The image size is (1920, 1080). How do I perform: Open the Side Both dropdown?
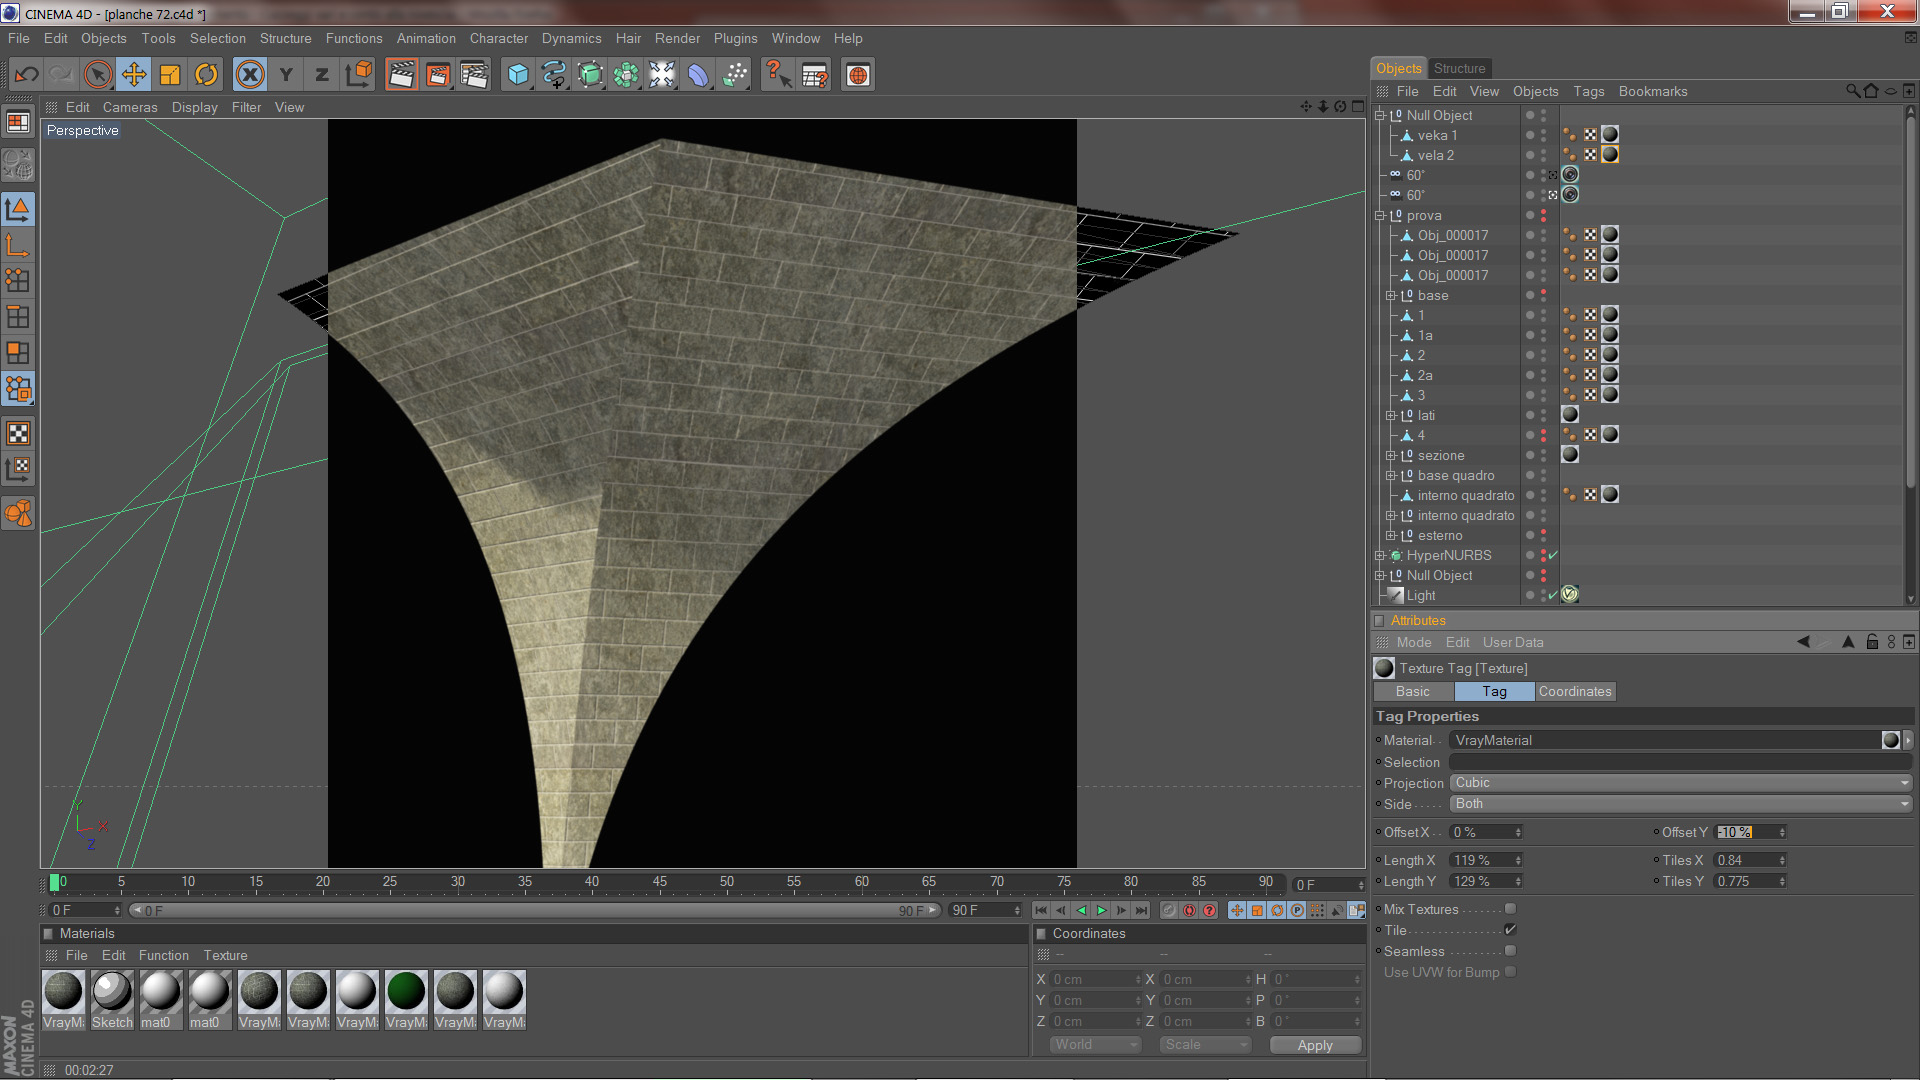point(1680,804)
